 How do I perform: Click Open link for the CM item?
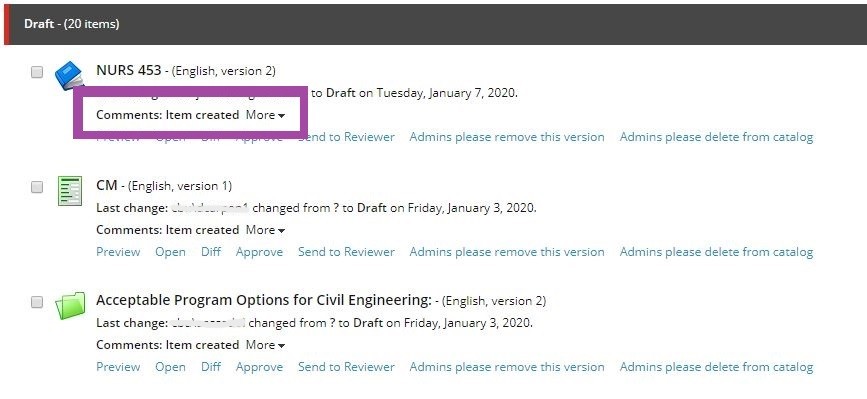(170, 252)
